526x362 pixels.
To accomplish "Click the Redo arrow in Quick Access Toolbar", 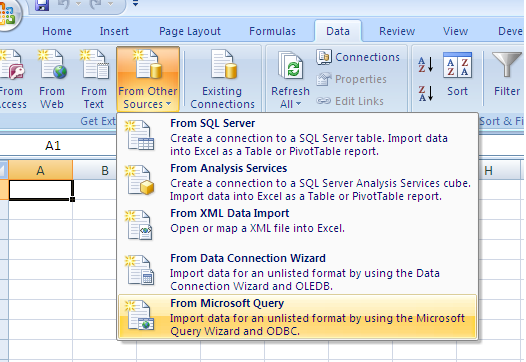I will [96, 4].
